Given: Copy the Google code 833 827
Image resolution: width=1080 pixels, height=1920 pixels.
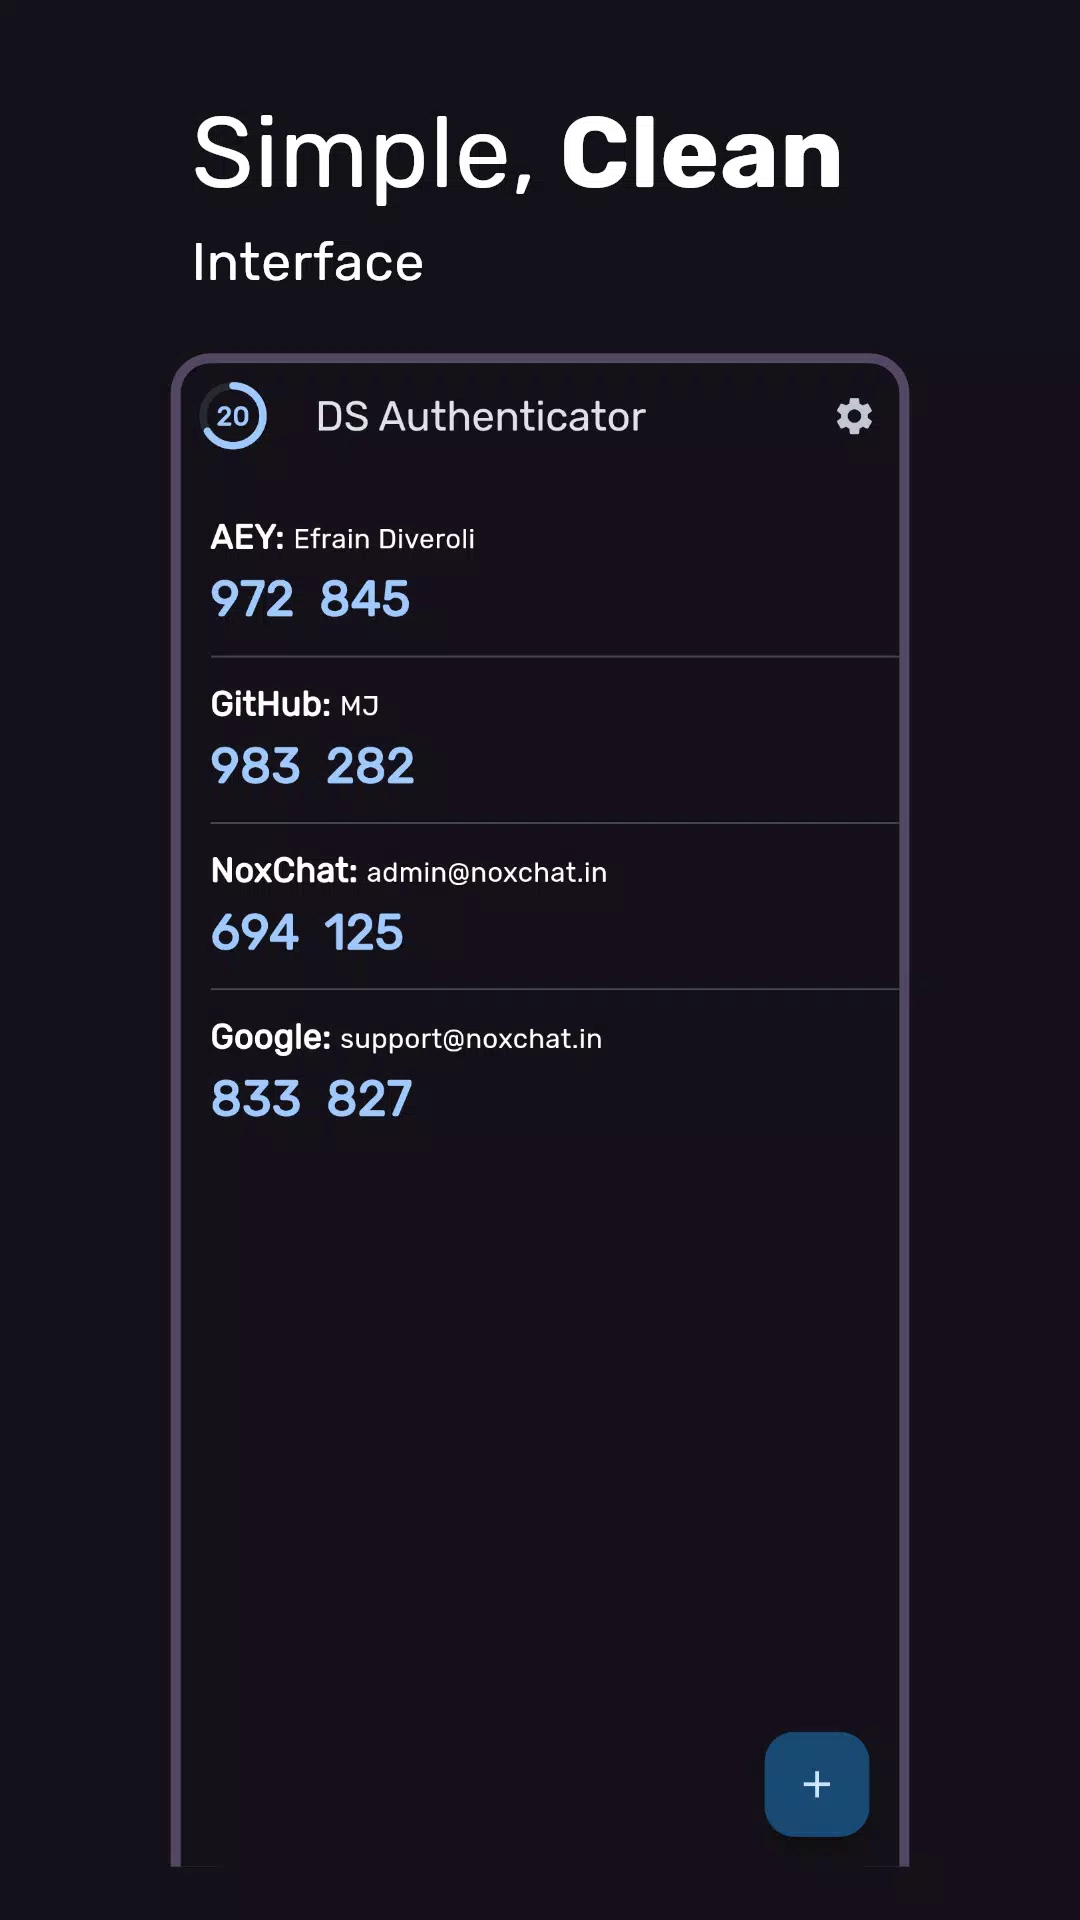Looking at the screenshot, I should (x=311, y=1099).
